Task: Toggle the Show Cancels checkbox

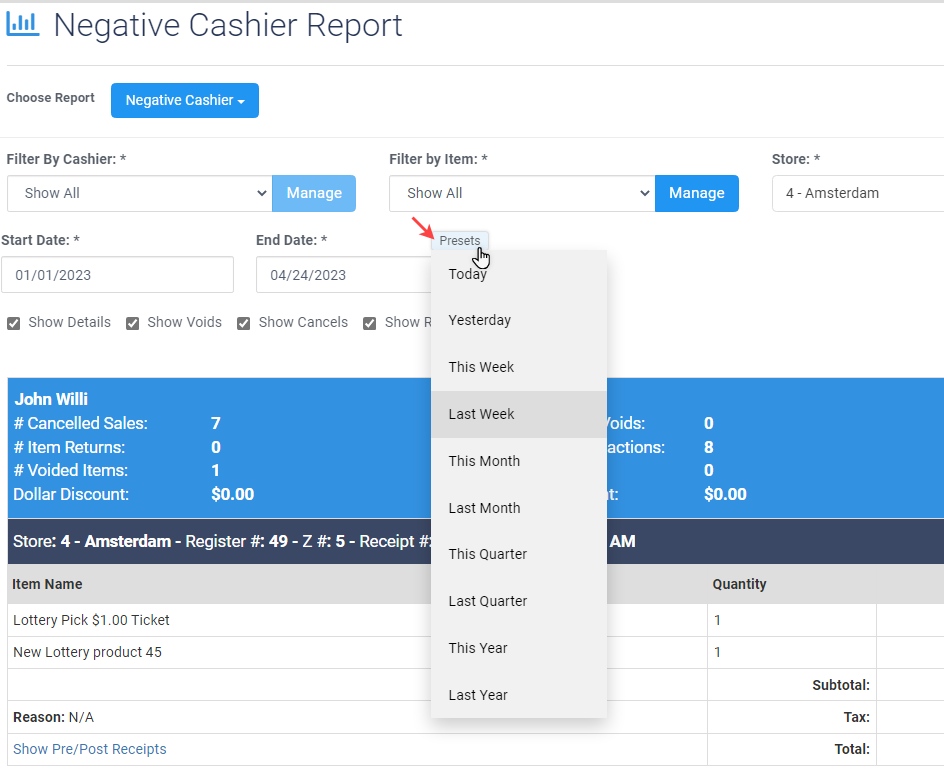Action: [243, 324]
